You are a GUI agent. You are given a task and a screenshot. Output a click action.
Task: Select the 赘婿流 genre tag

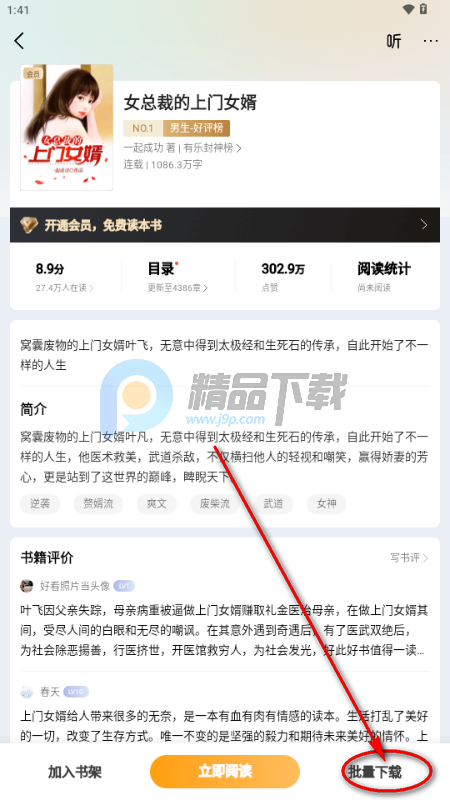(x=98, y=504)
